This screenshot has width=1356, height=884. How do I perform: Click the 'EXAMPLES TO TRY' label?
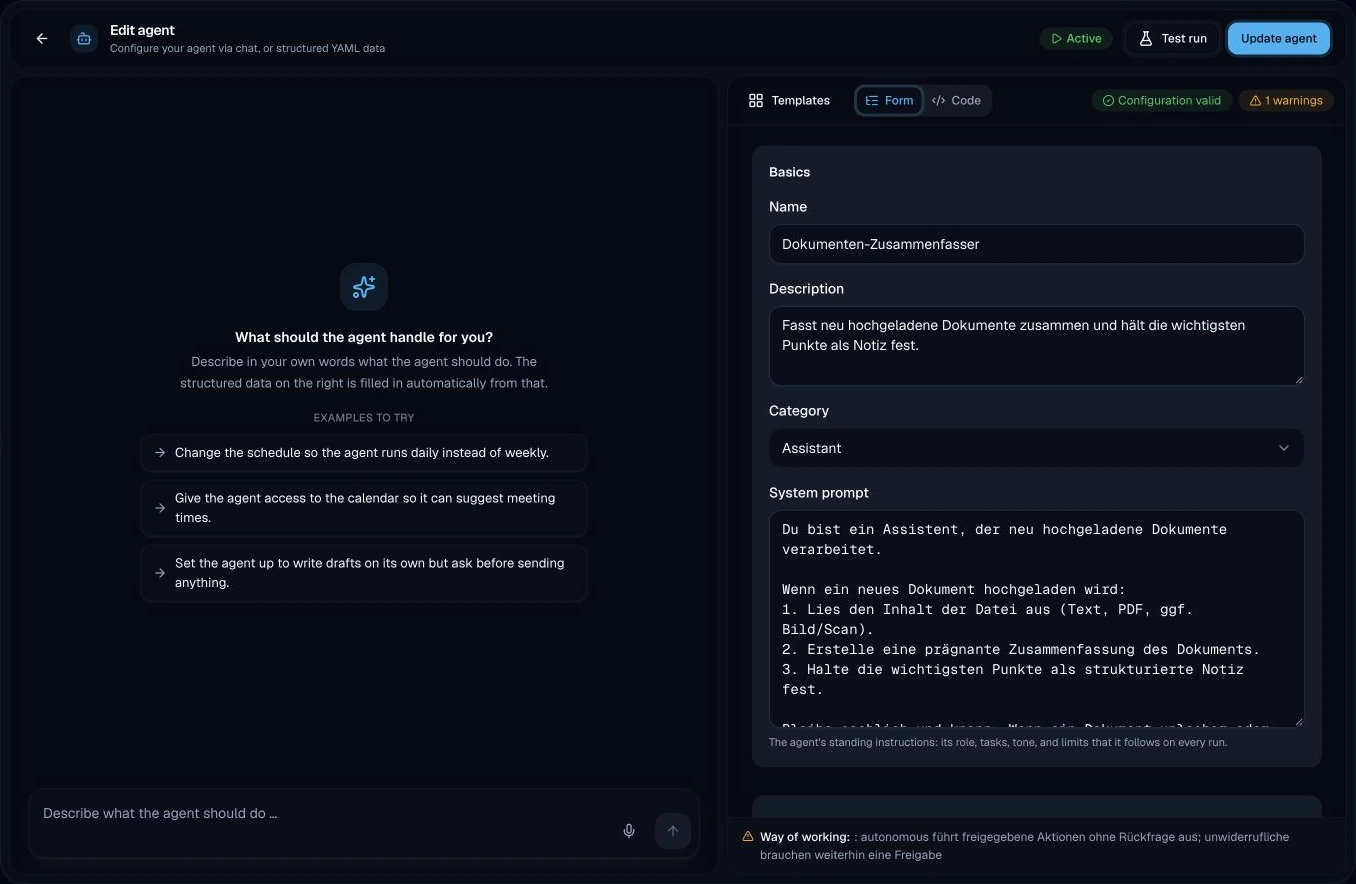pyautogui.click(x=364, y=418)
